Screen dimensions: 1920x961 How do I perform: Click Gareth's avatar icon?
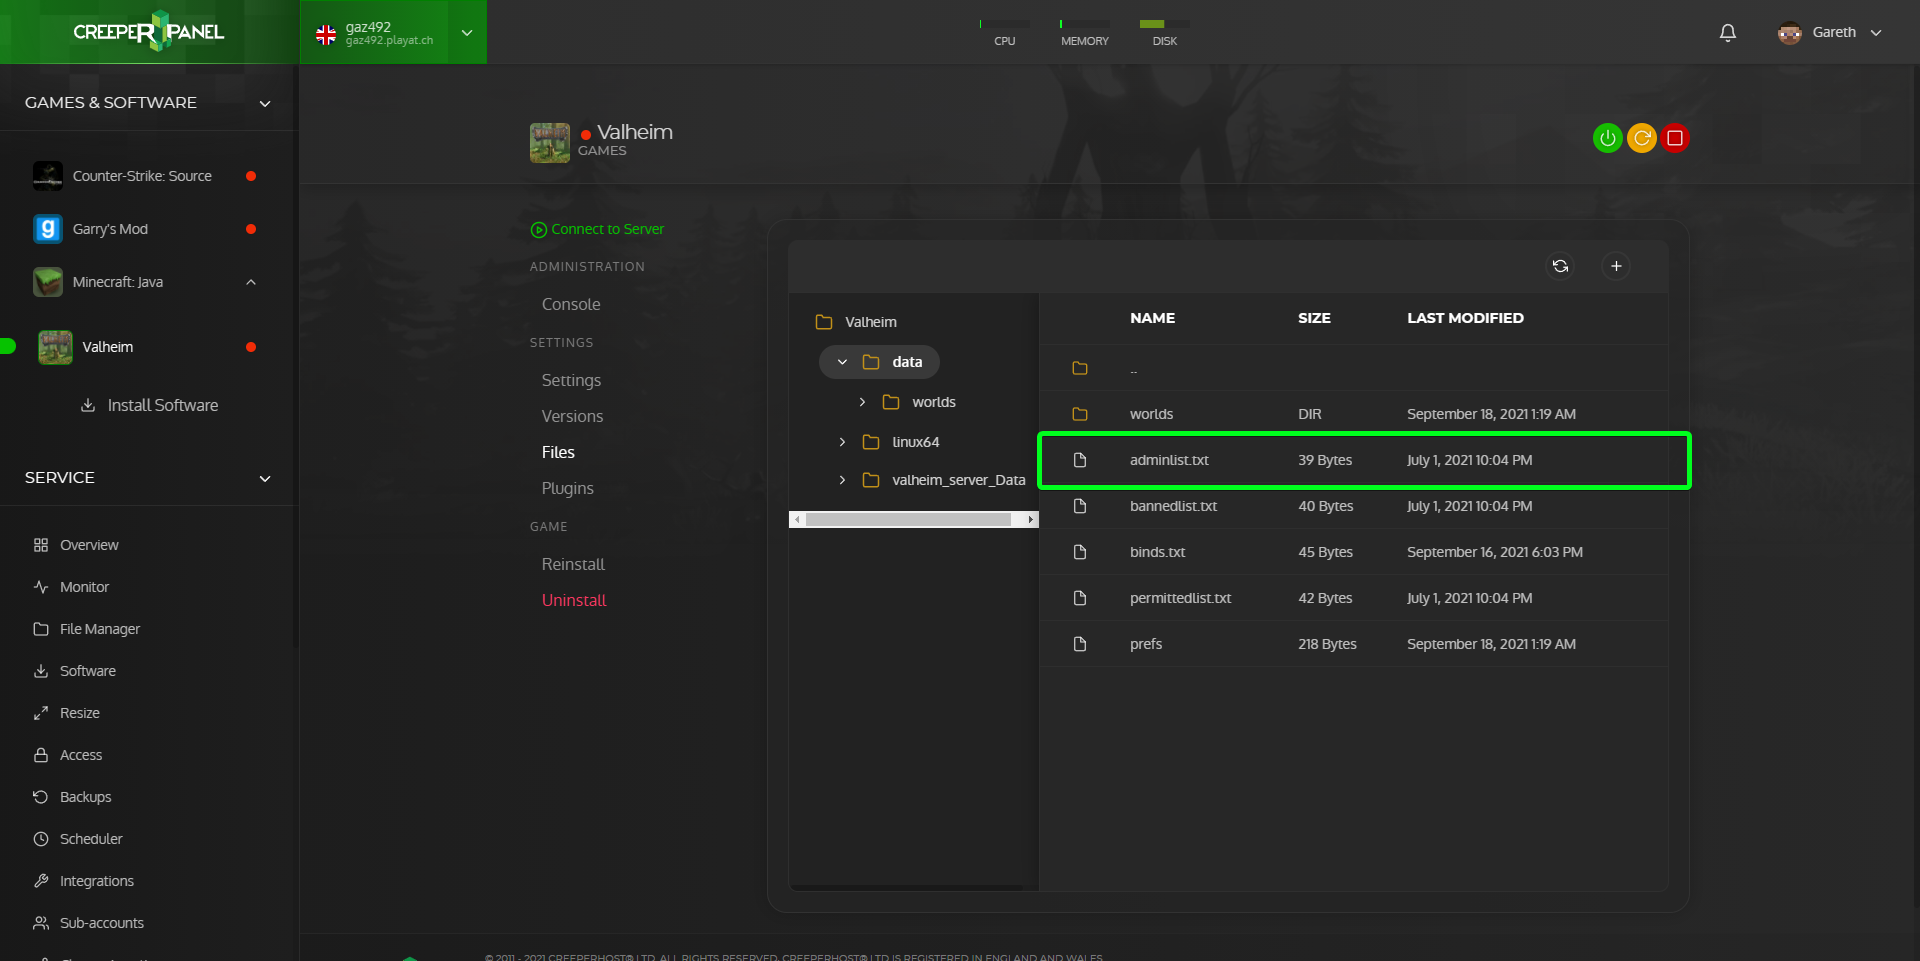click(1789, 32)
